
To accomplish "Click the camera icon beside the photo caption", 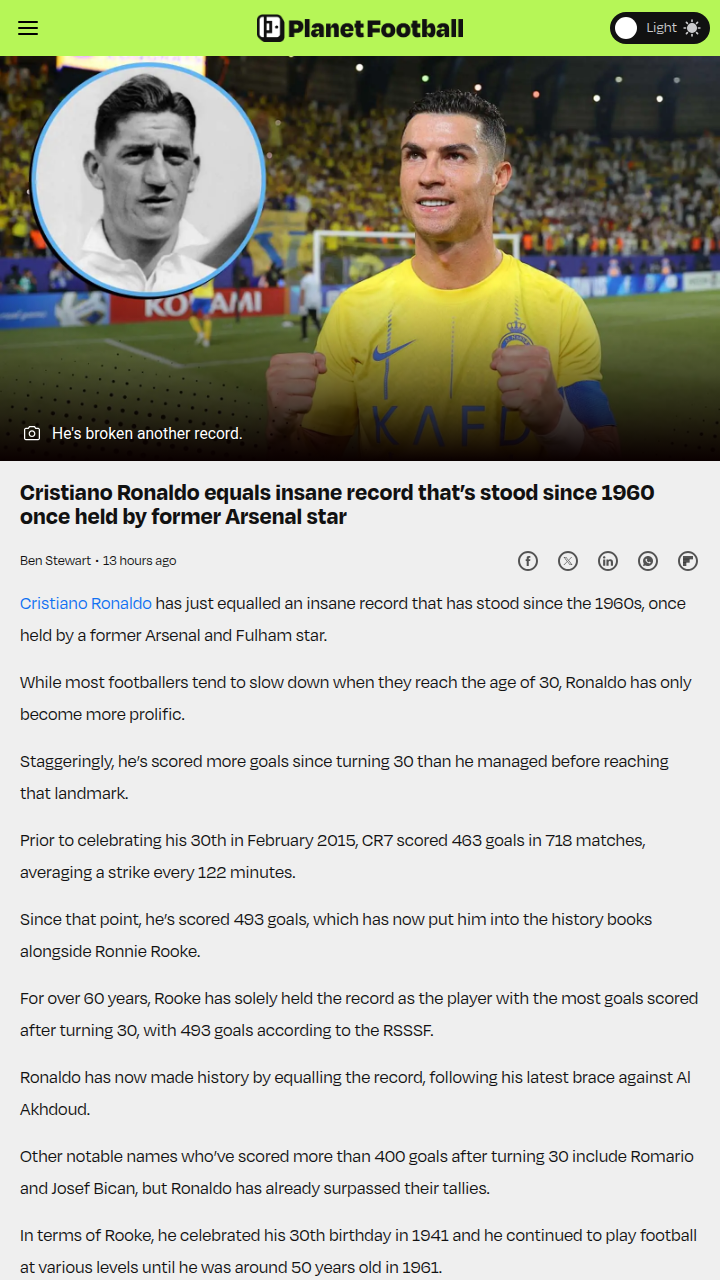I will click(x=32, y=433).
